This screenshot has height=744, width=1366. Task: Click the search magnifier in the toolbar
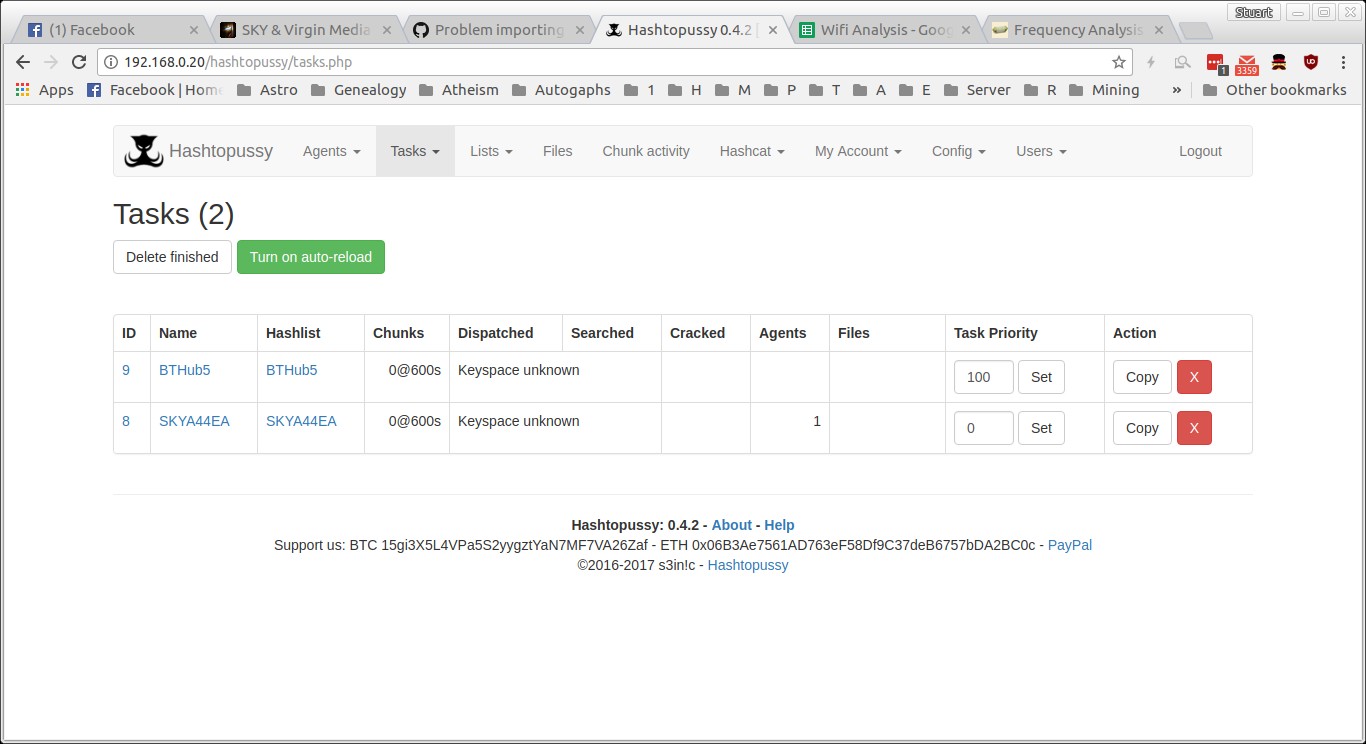click(x=1182, y=62)
